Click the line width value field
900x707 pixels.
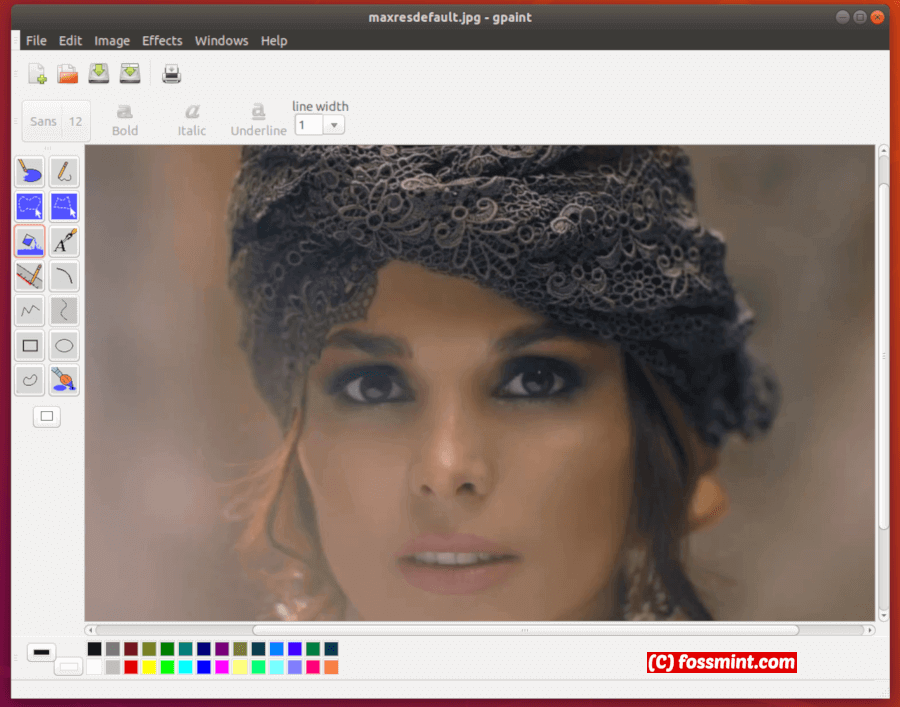pyautogui.click(x=309, y=125)
